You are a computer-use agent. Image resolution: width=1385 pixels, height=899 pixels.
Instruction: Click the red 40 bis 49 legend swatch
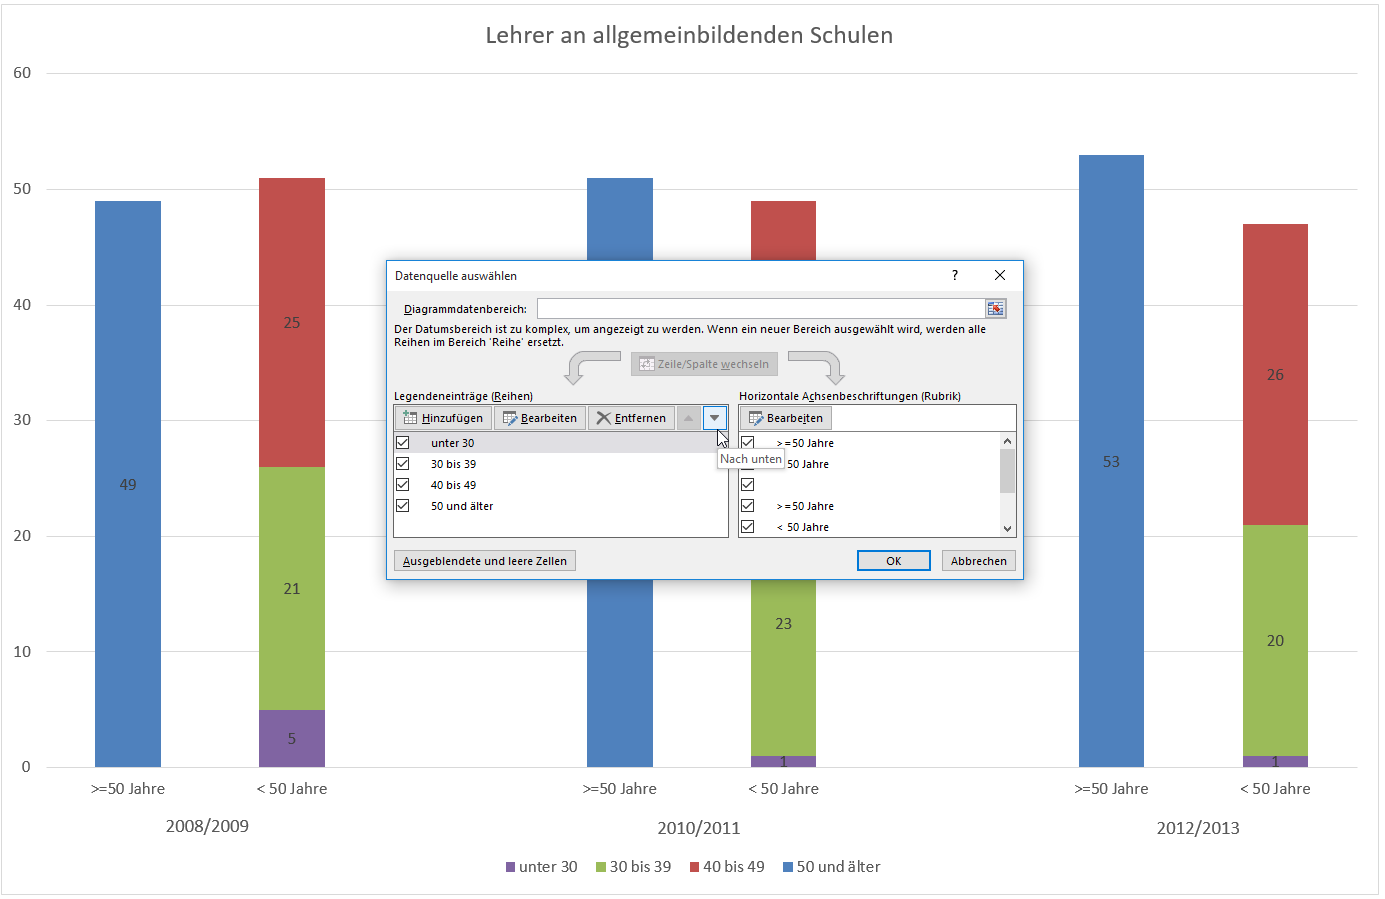(x=694, y=867)
